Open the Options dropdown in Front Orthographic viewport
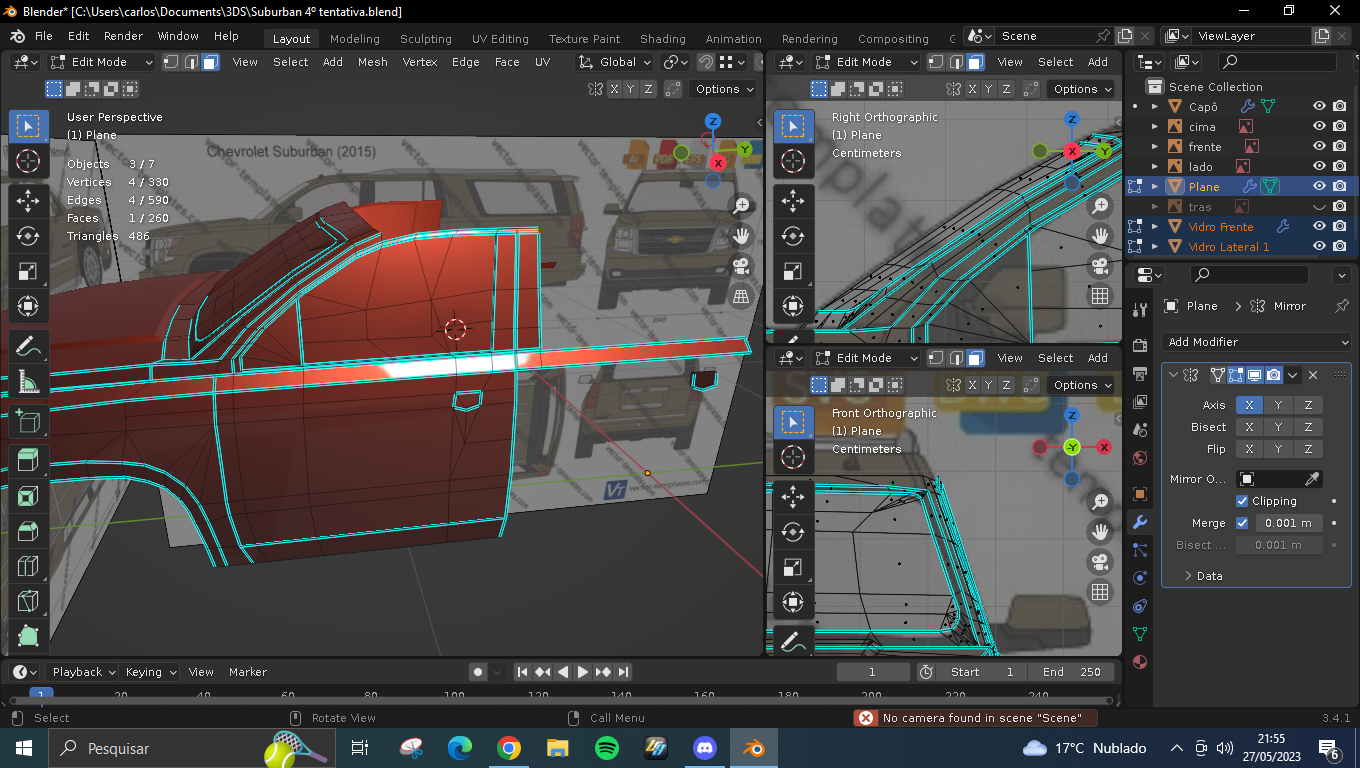1360x768 pixels. click(x=1082, y=385)
